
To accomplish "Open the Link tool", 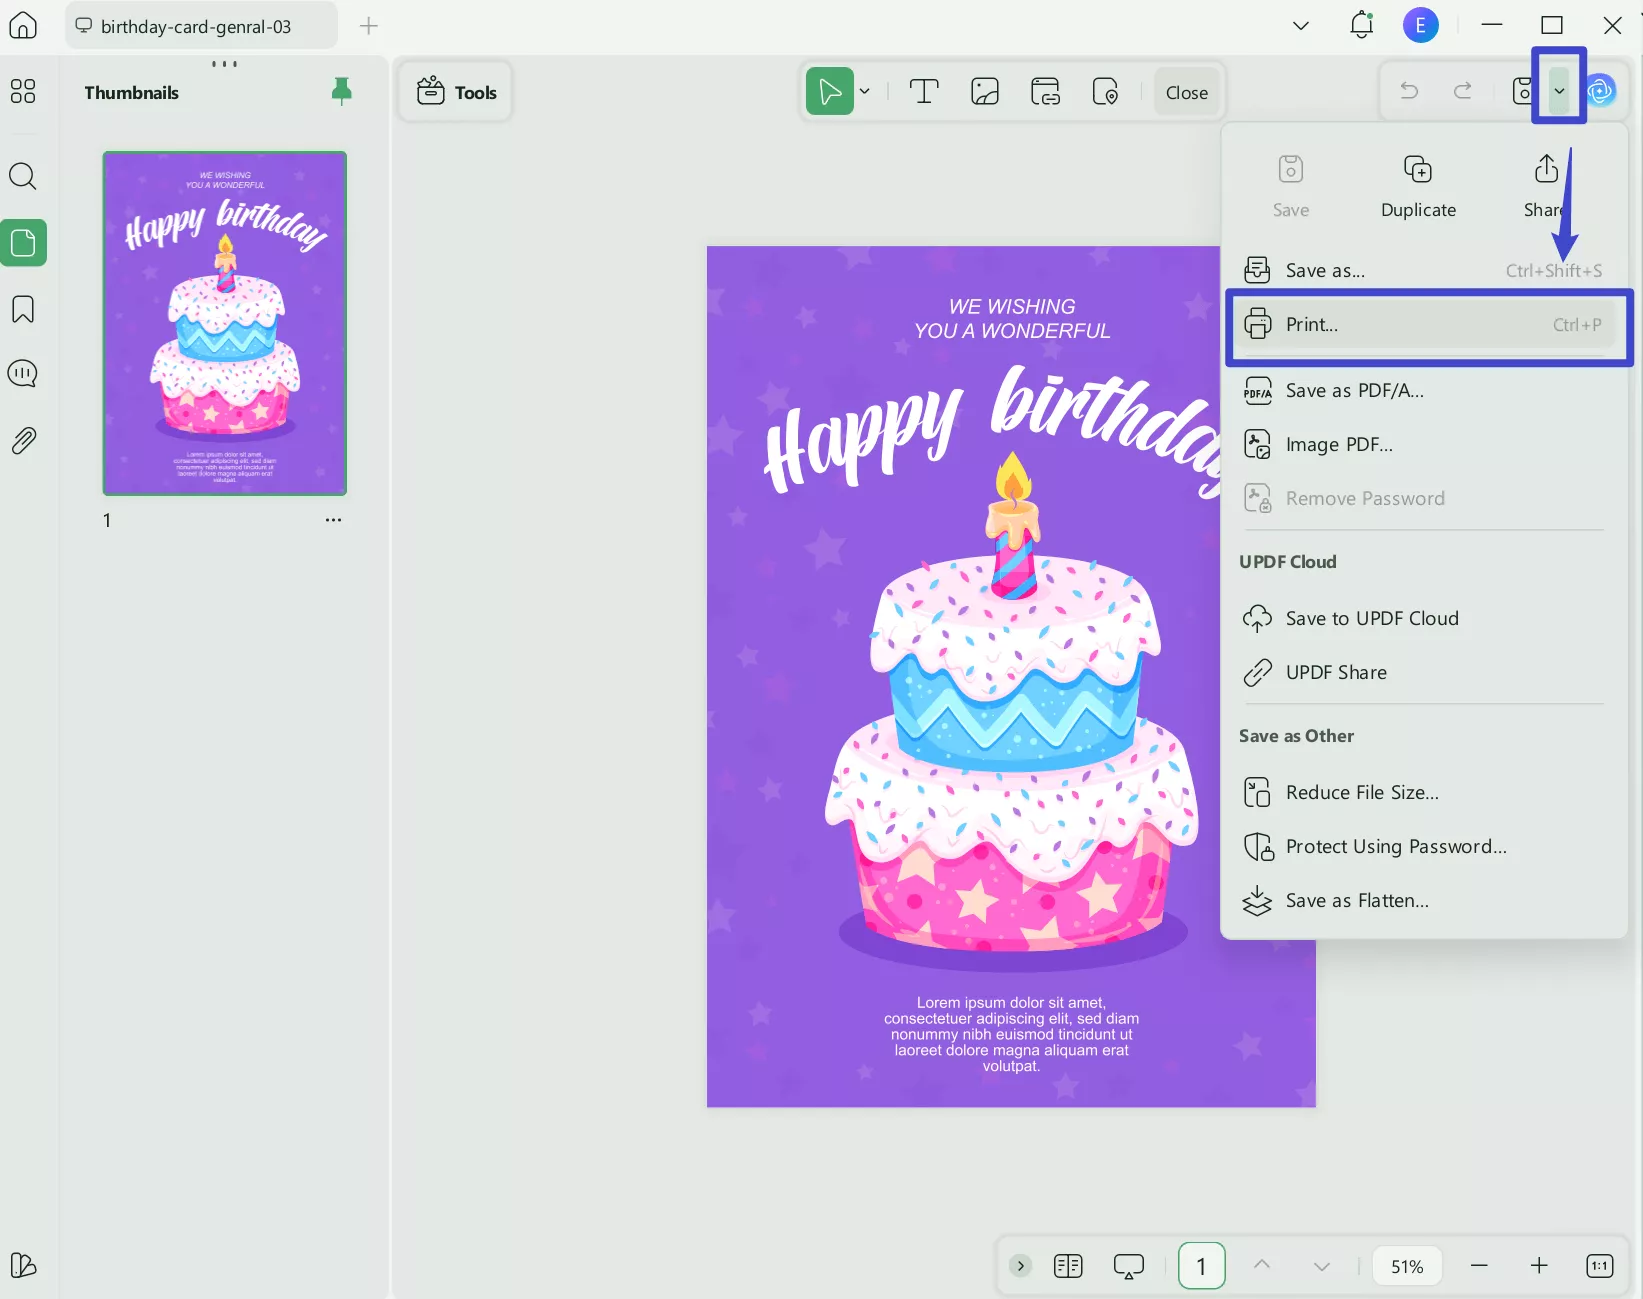I will point(1045,91).
